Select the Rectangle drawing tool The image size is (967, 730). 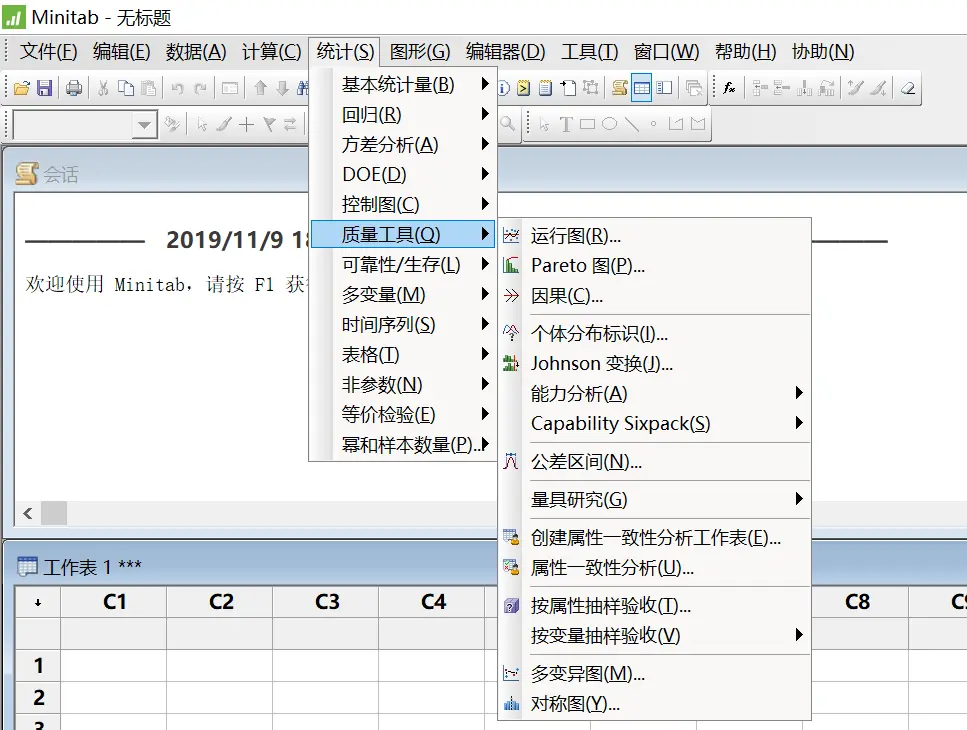[588, 125]
